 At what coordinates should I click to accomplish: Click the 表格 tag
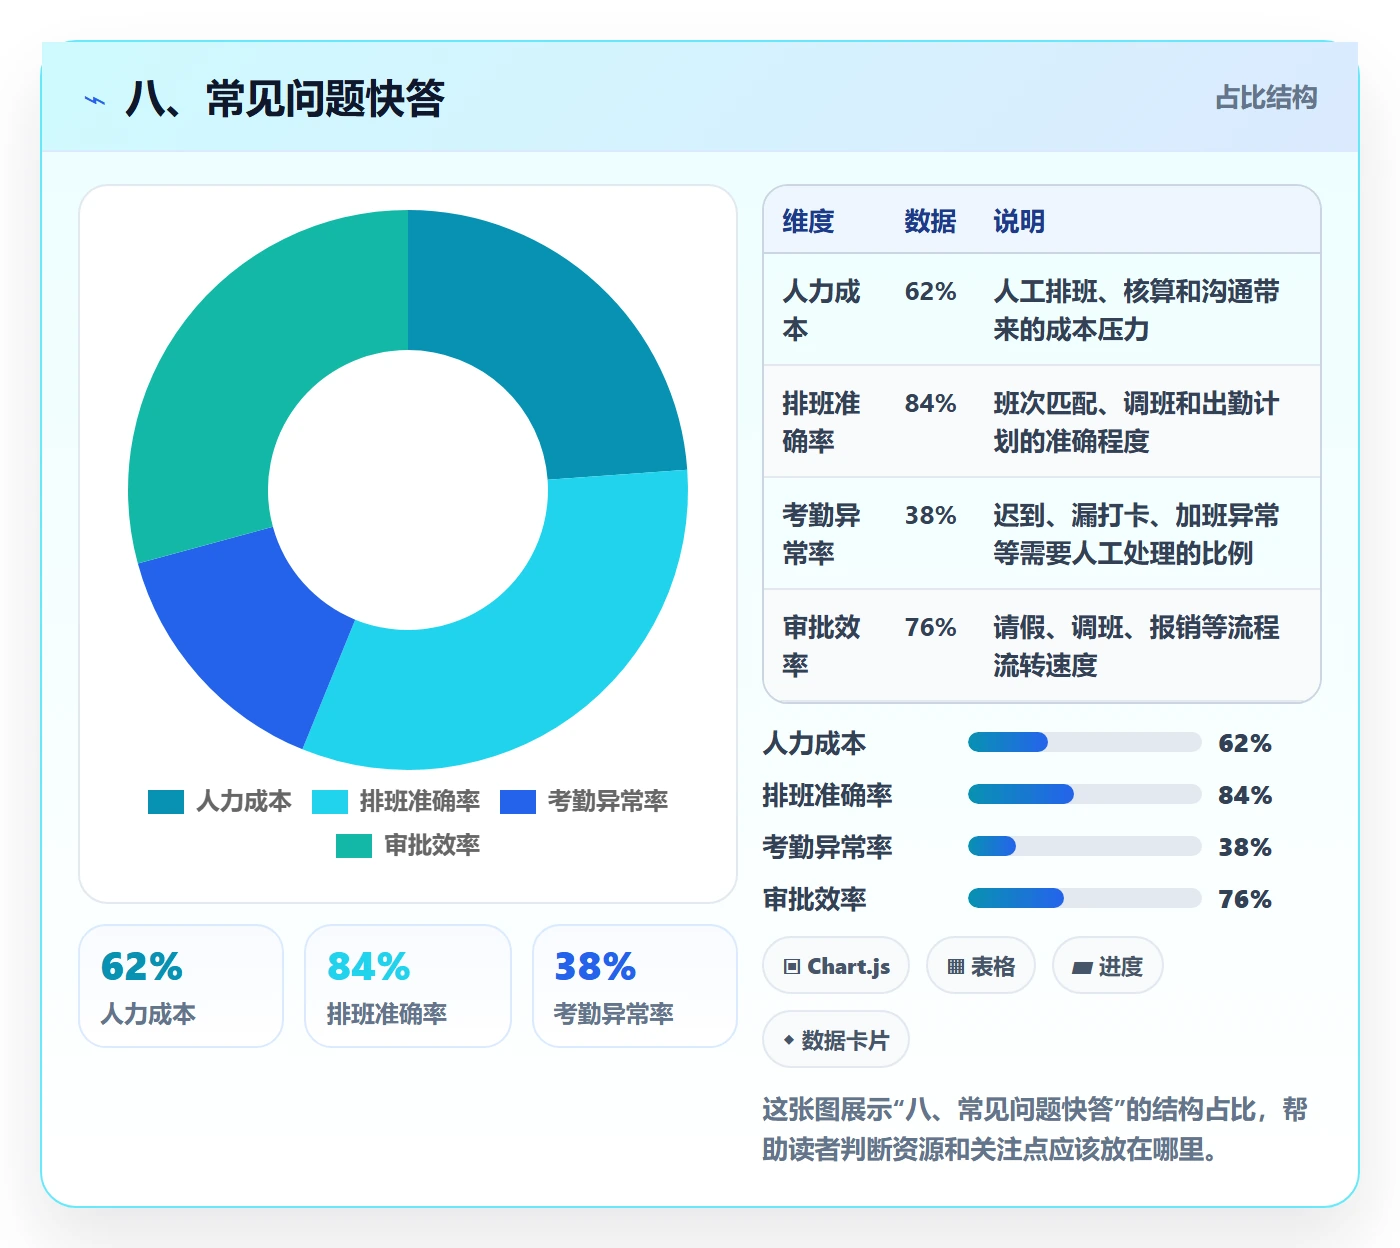point(981,966)
